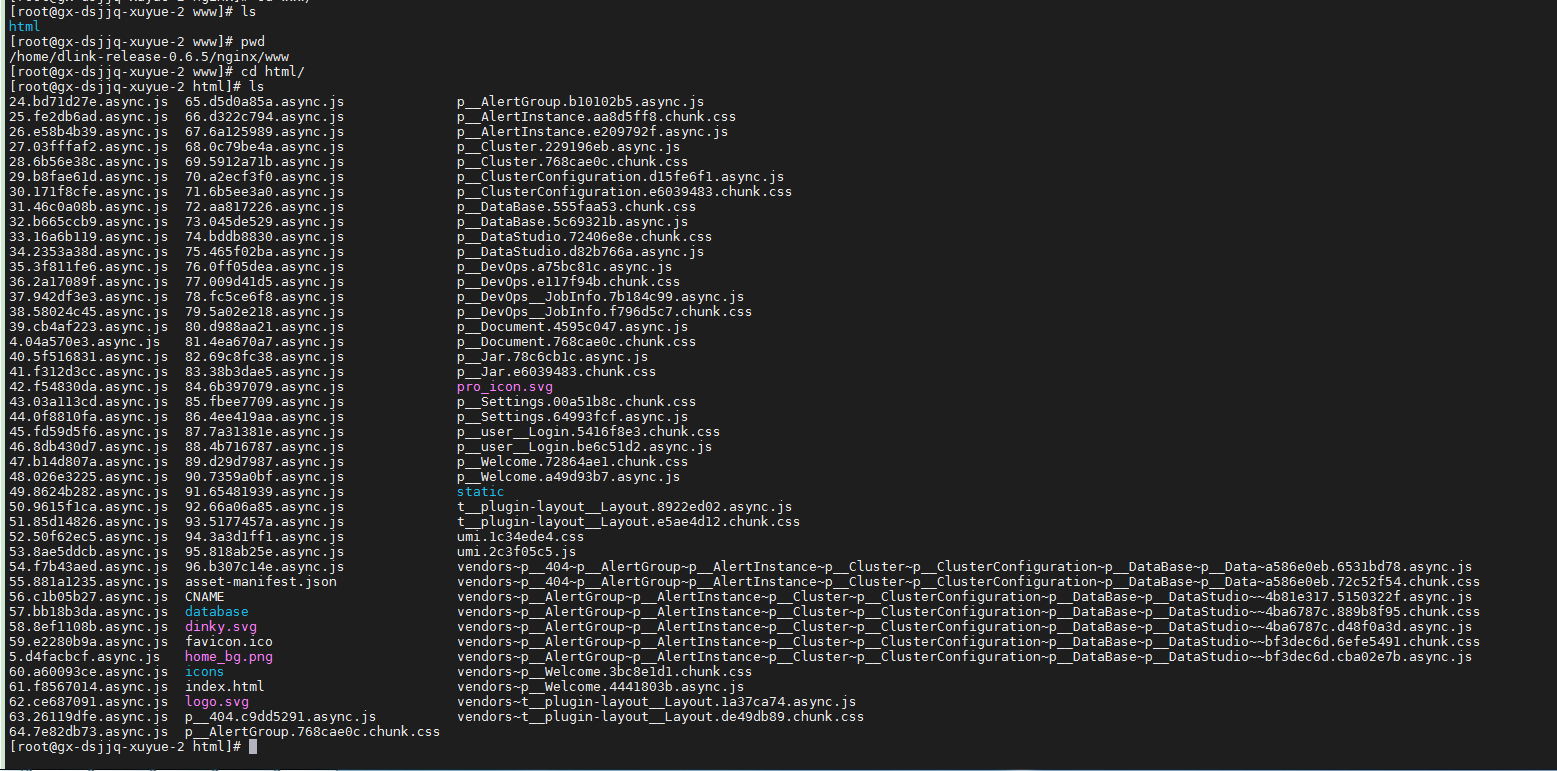1557x771 pixels.
Task: Click the CNAME file entry
Action: coord(204,597)
